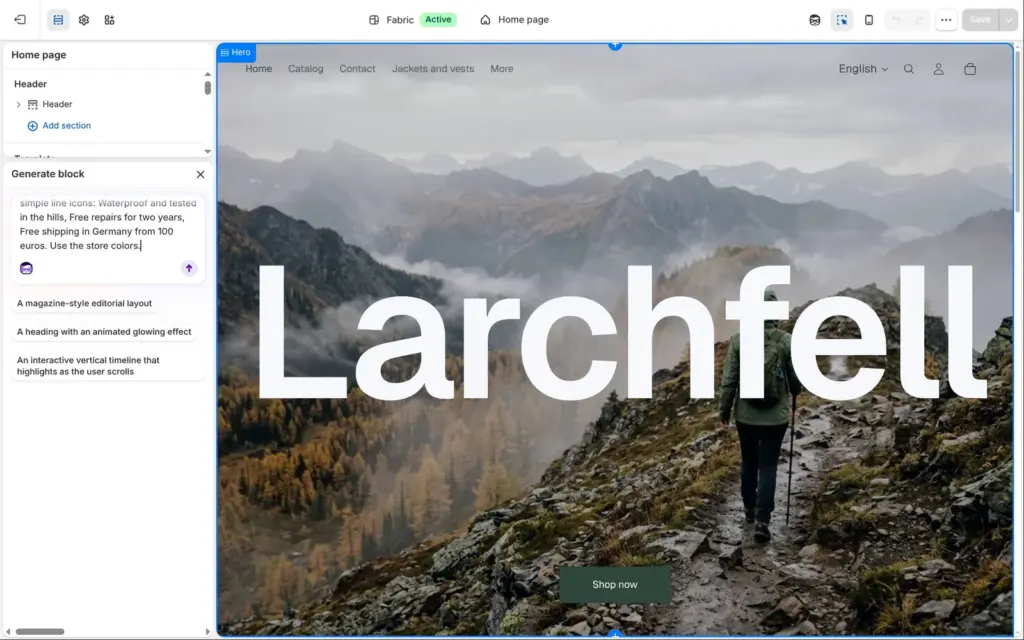Click the redo arrow icon
Screen dimensions: 1024x640
(x=919, y=20)
